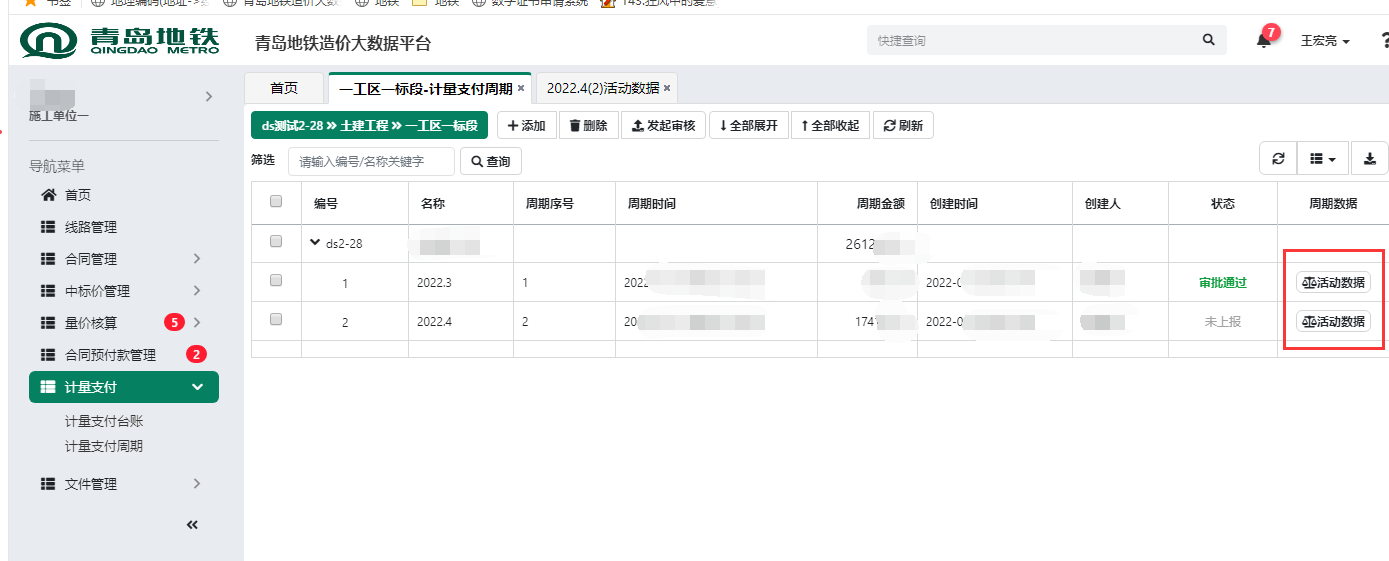Click the 全部展开 button
The image size is (1389, 561).
749,126
